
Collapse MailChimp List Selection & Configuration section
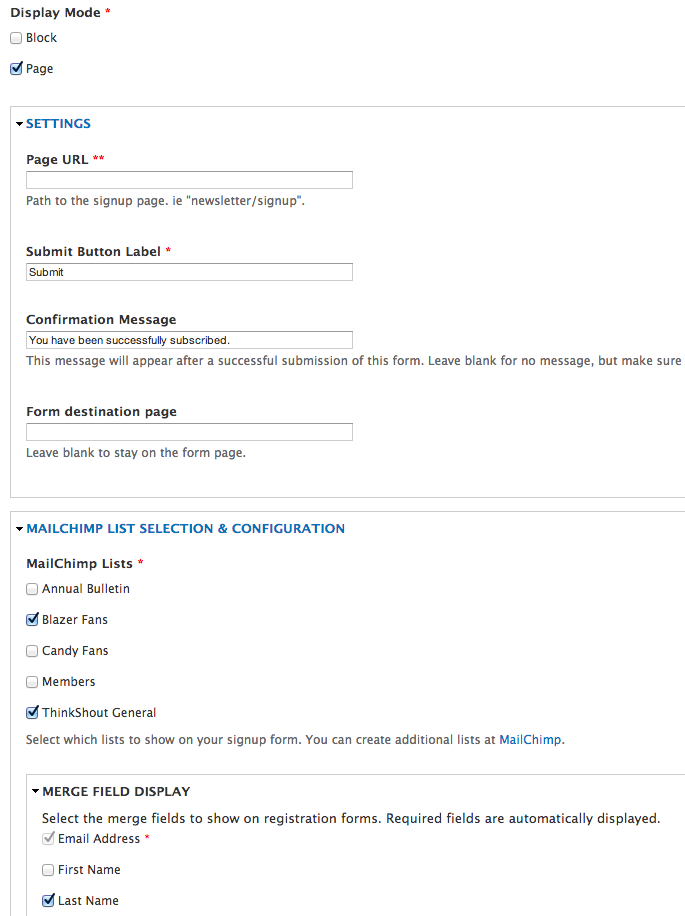(x=20, y=529)
